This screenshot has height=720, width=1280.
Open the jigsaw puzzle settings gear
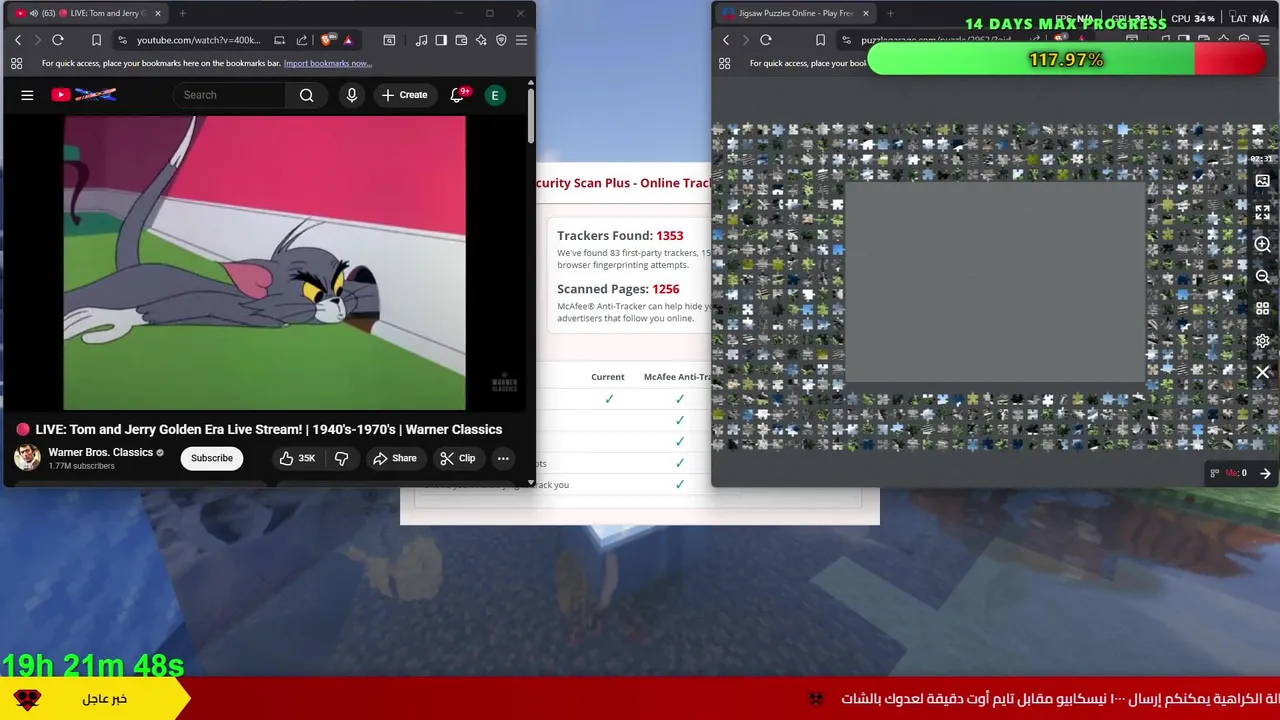point(1262,341)
